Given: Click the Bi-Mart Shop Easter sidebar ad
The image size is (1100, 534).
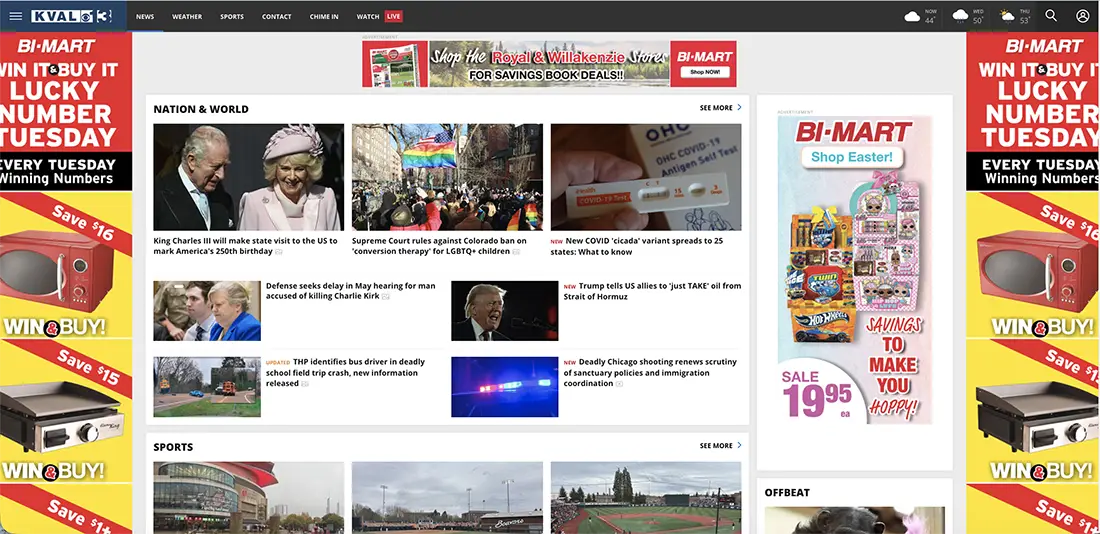Looking at the screenshot, I should point(854,269).
